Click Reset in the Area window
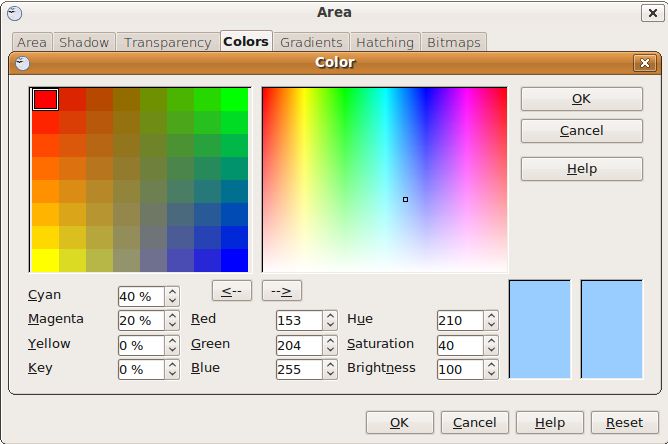 tap(625, 422)
